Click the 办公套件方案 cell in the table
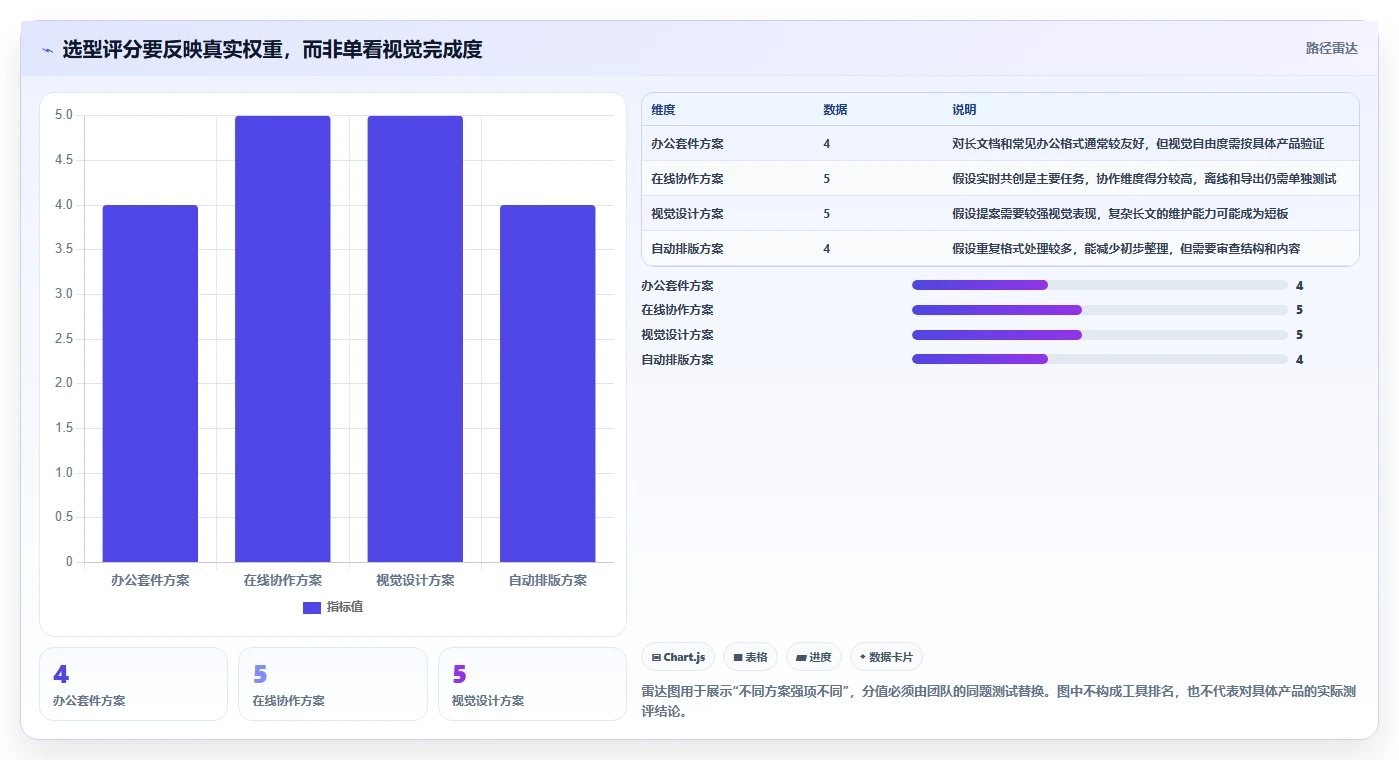 point(687,144)
